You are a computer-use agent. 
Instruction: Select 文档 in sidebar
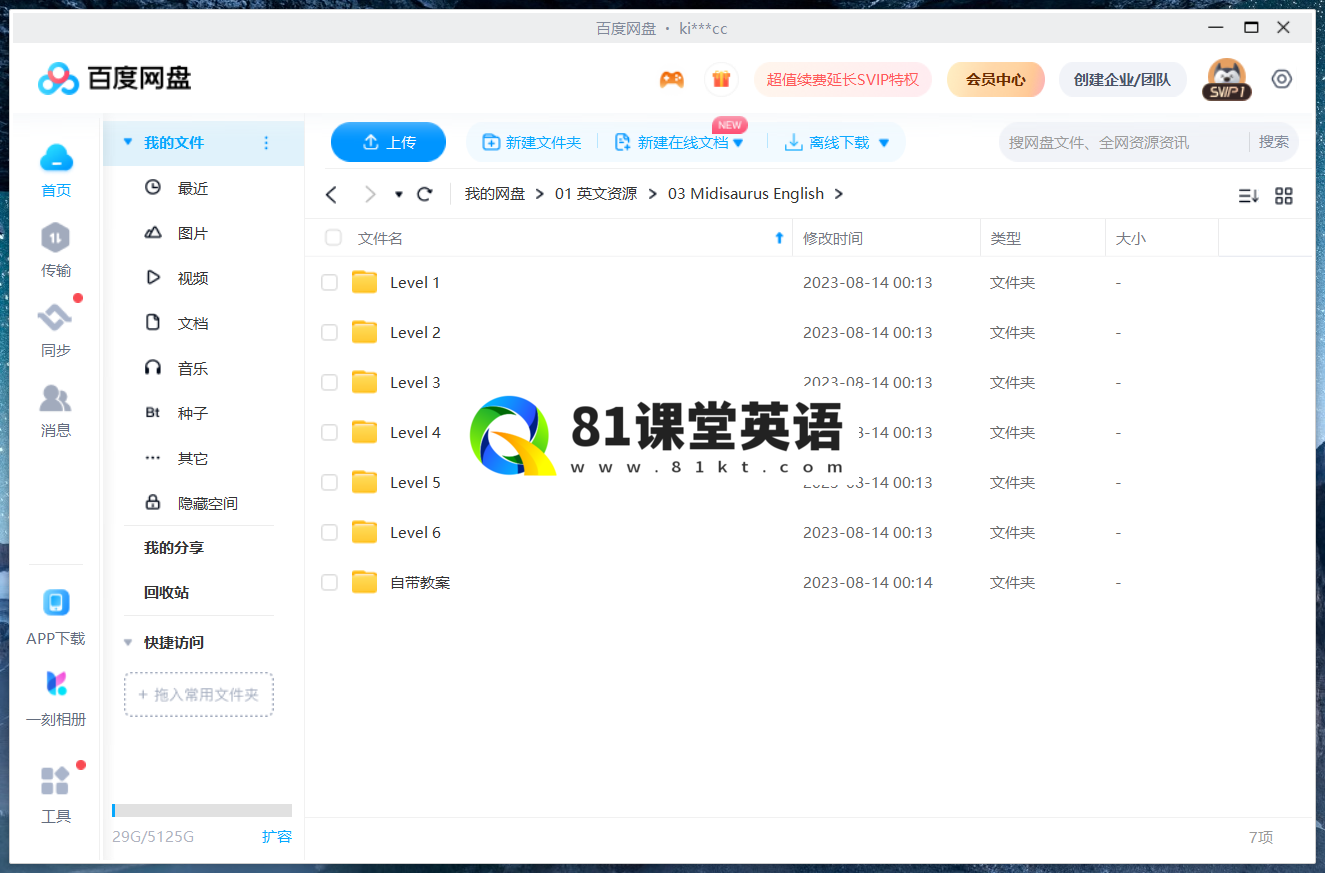click(x=193, y=323)
